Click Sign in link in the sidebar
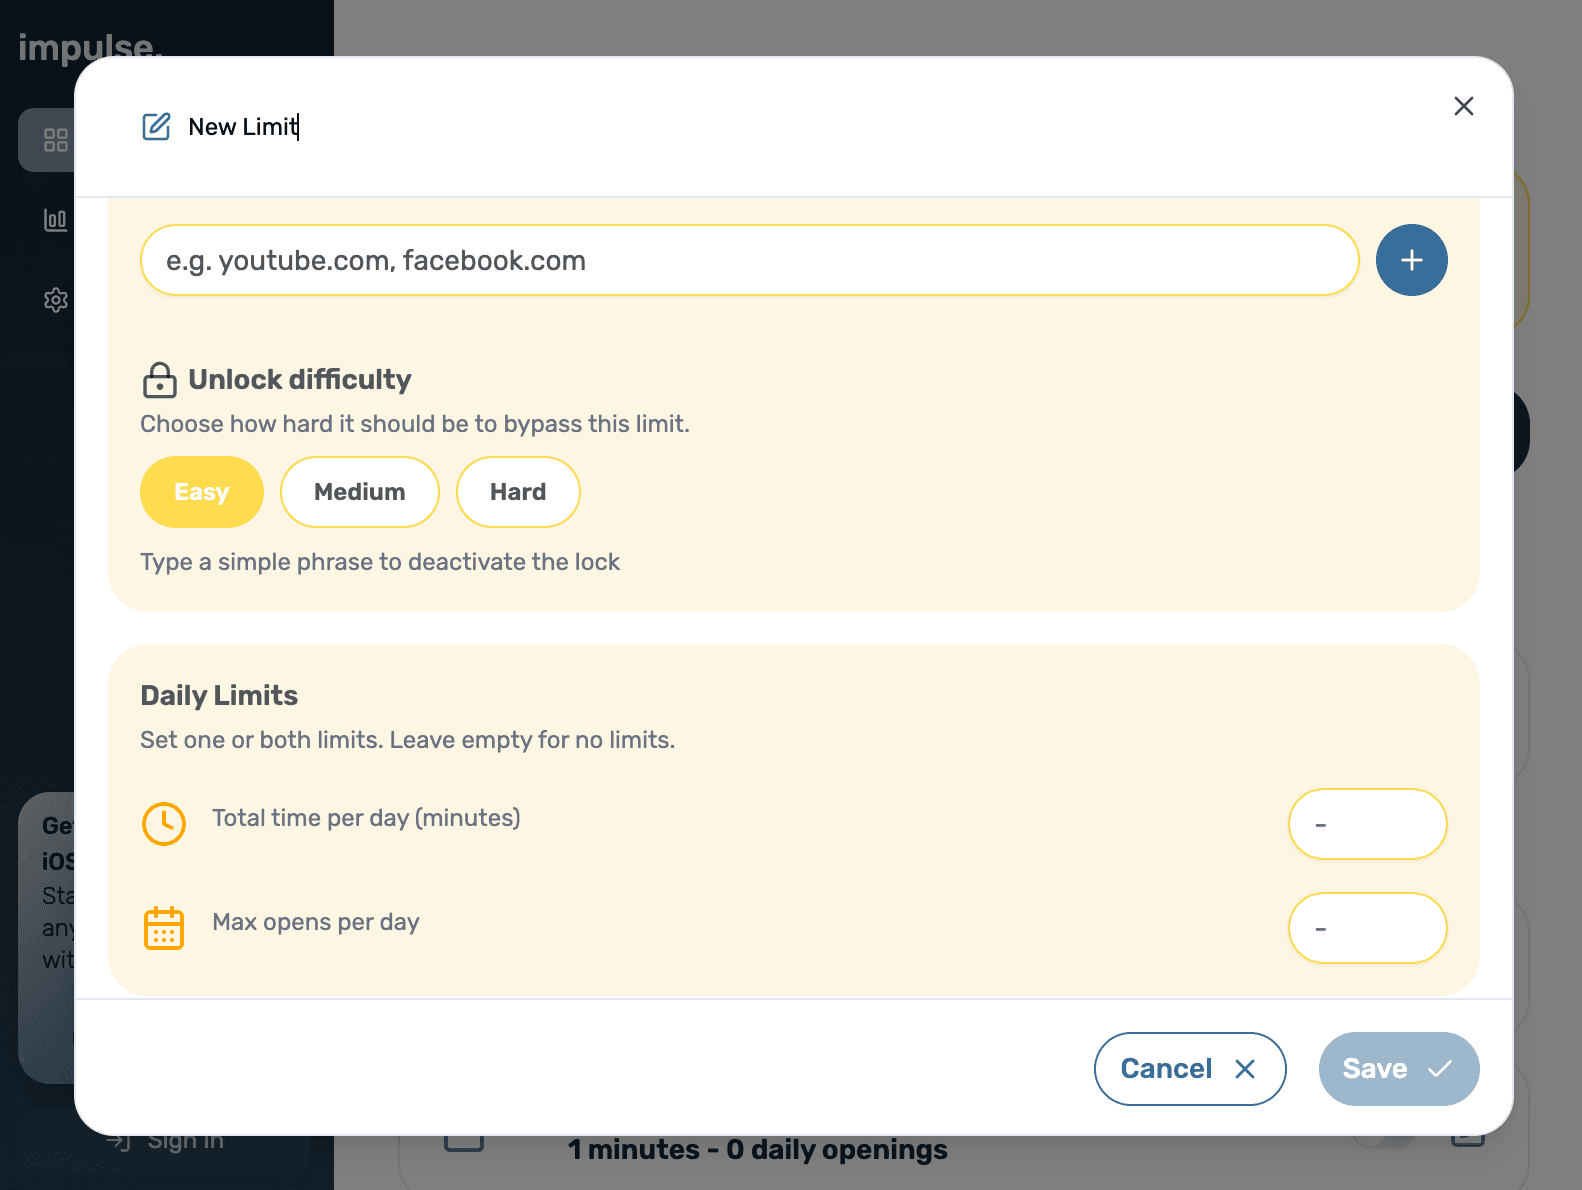 pyautogui.click(x=166, y=1141)
